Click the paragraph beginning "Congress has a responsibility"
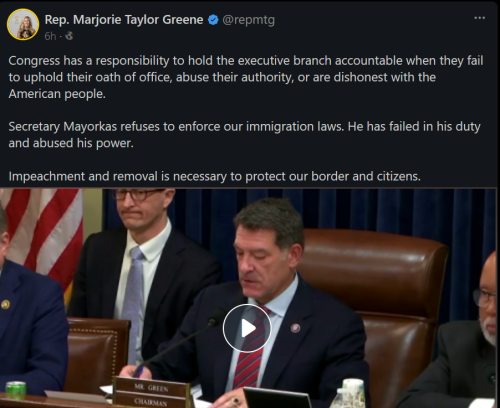The image size is (500, 408). pos(246,77)
